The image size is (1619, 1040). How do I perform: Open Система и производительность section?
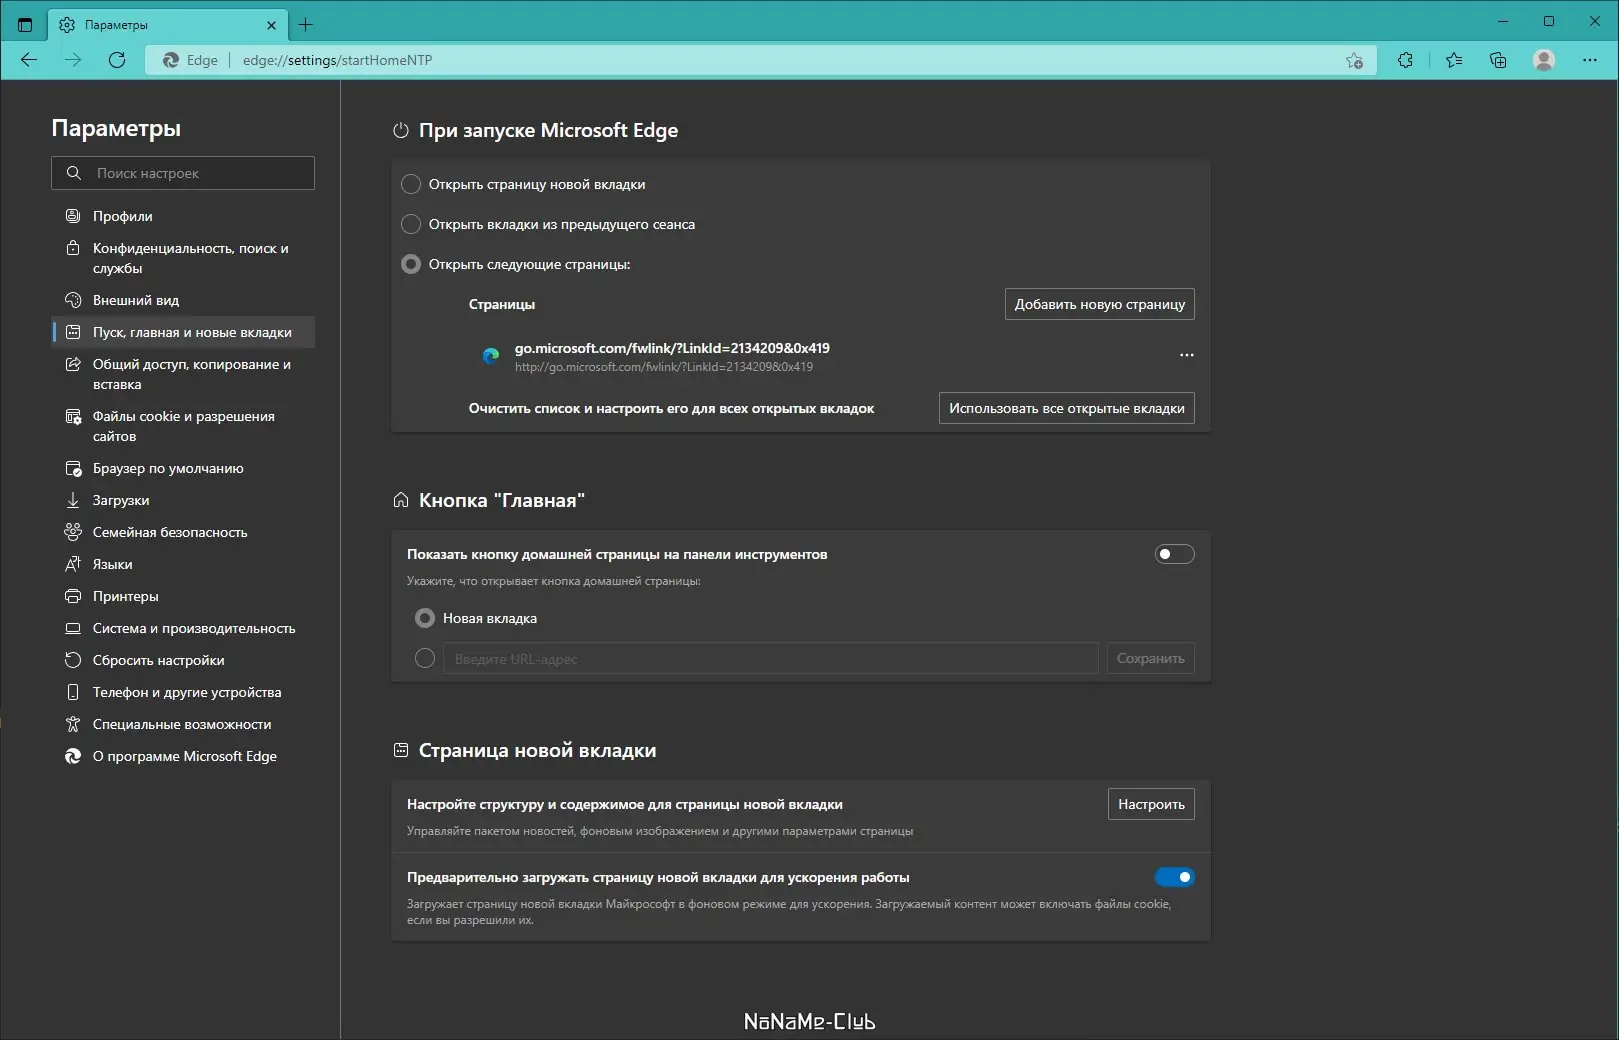[184, 628]
